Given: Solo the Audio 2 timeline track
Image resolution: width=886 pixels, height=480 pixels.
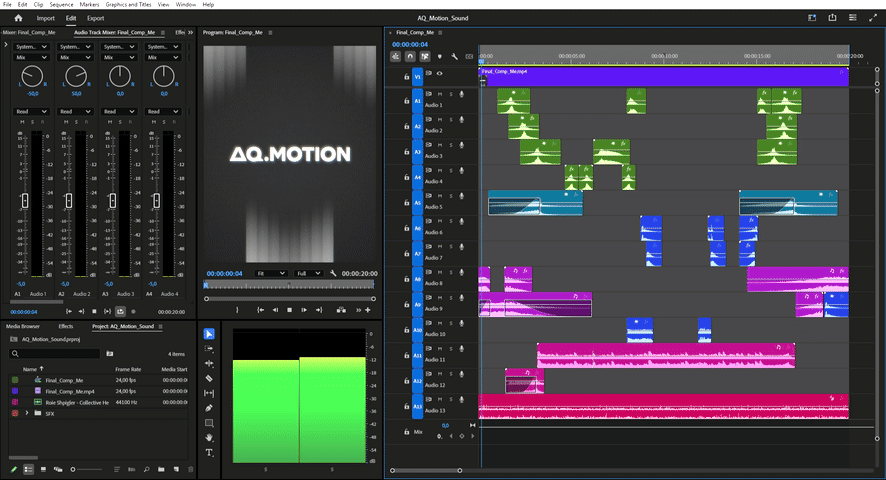Looking at the screenshot, I should pyautogui.click(x=451, y=120).
